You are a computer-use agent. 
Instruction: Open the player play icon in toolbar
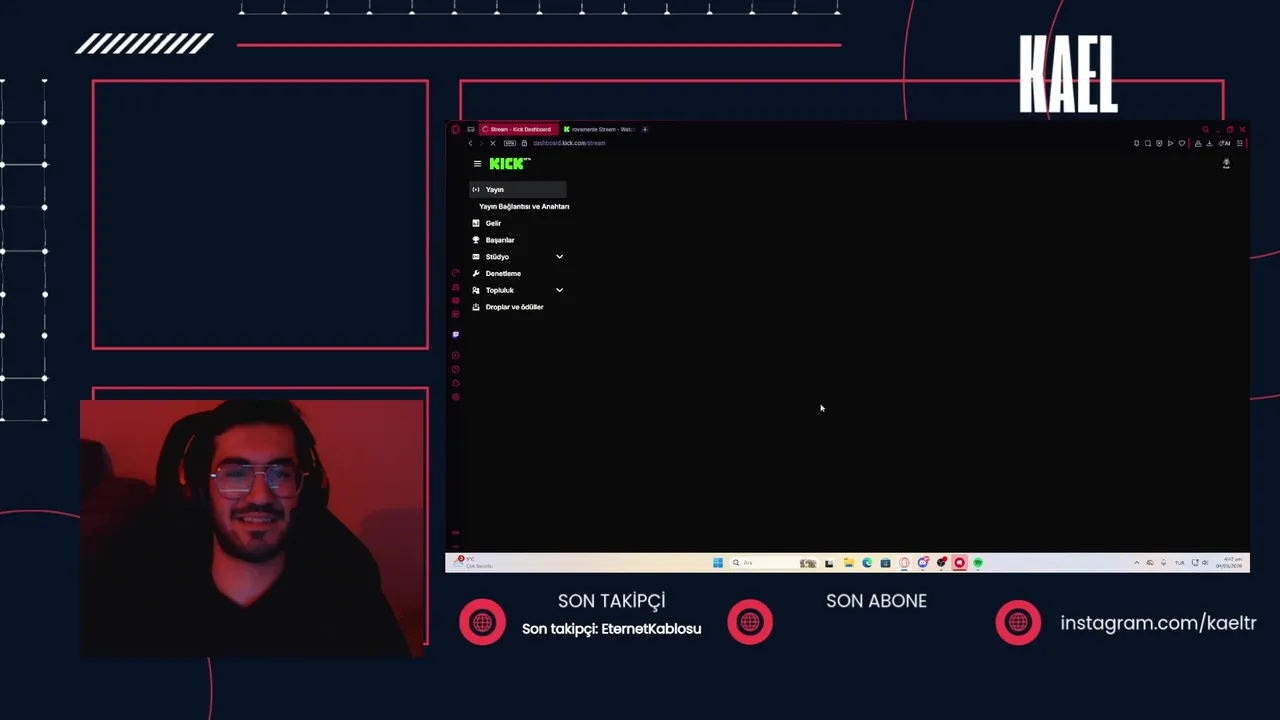point(1170,143)
